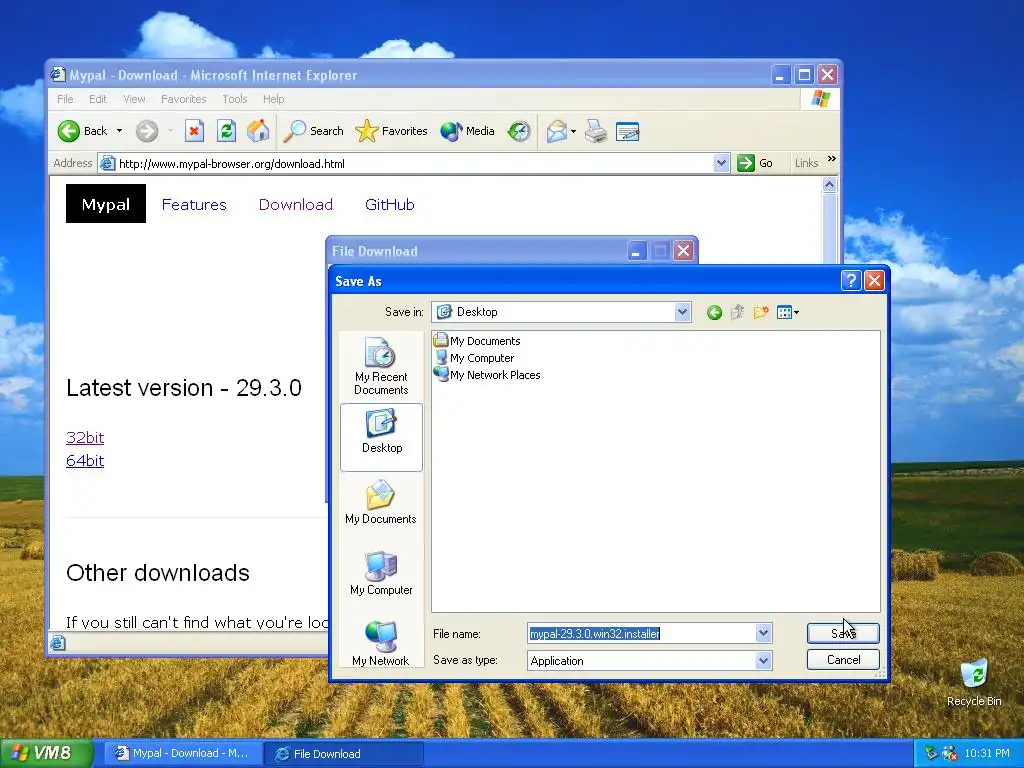Expand the Save in location dropdown
Screen dimensions: 1024x768
pos(682,312)
